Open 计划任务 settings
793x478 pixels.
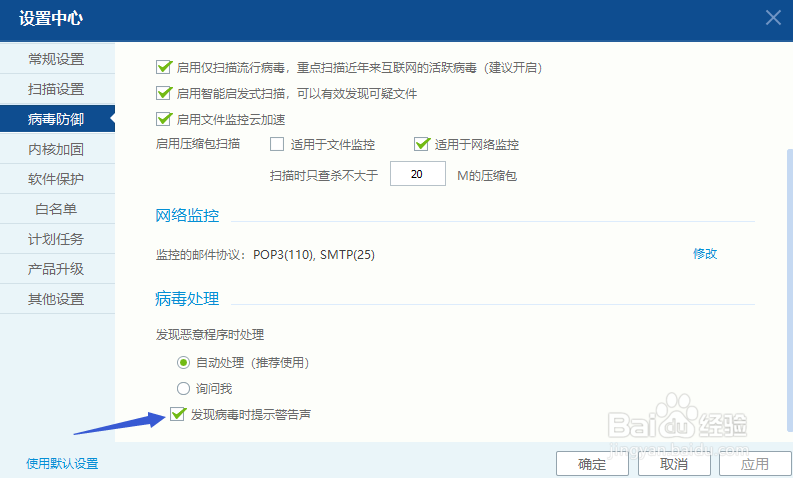point(57,239)
